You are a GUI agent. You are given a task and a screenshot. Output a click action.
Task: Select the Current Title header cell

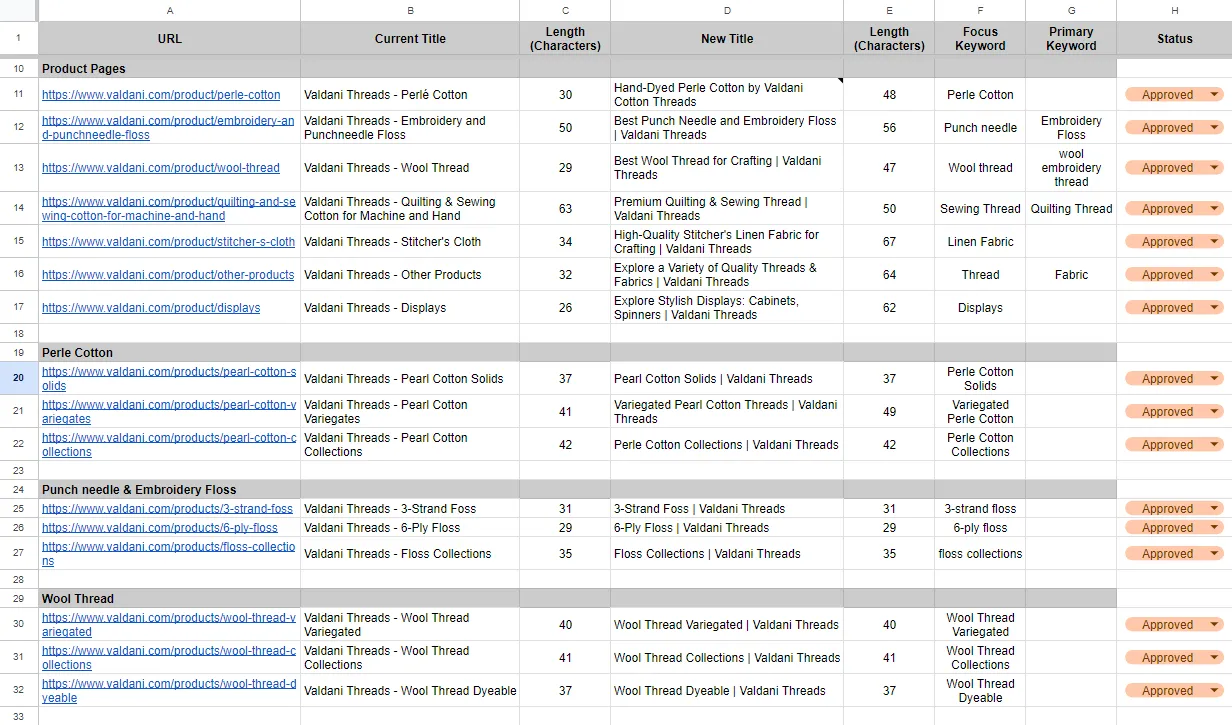tap(410, 39)
